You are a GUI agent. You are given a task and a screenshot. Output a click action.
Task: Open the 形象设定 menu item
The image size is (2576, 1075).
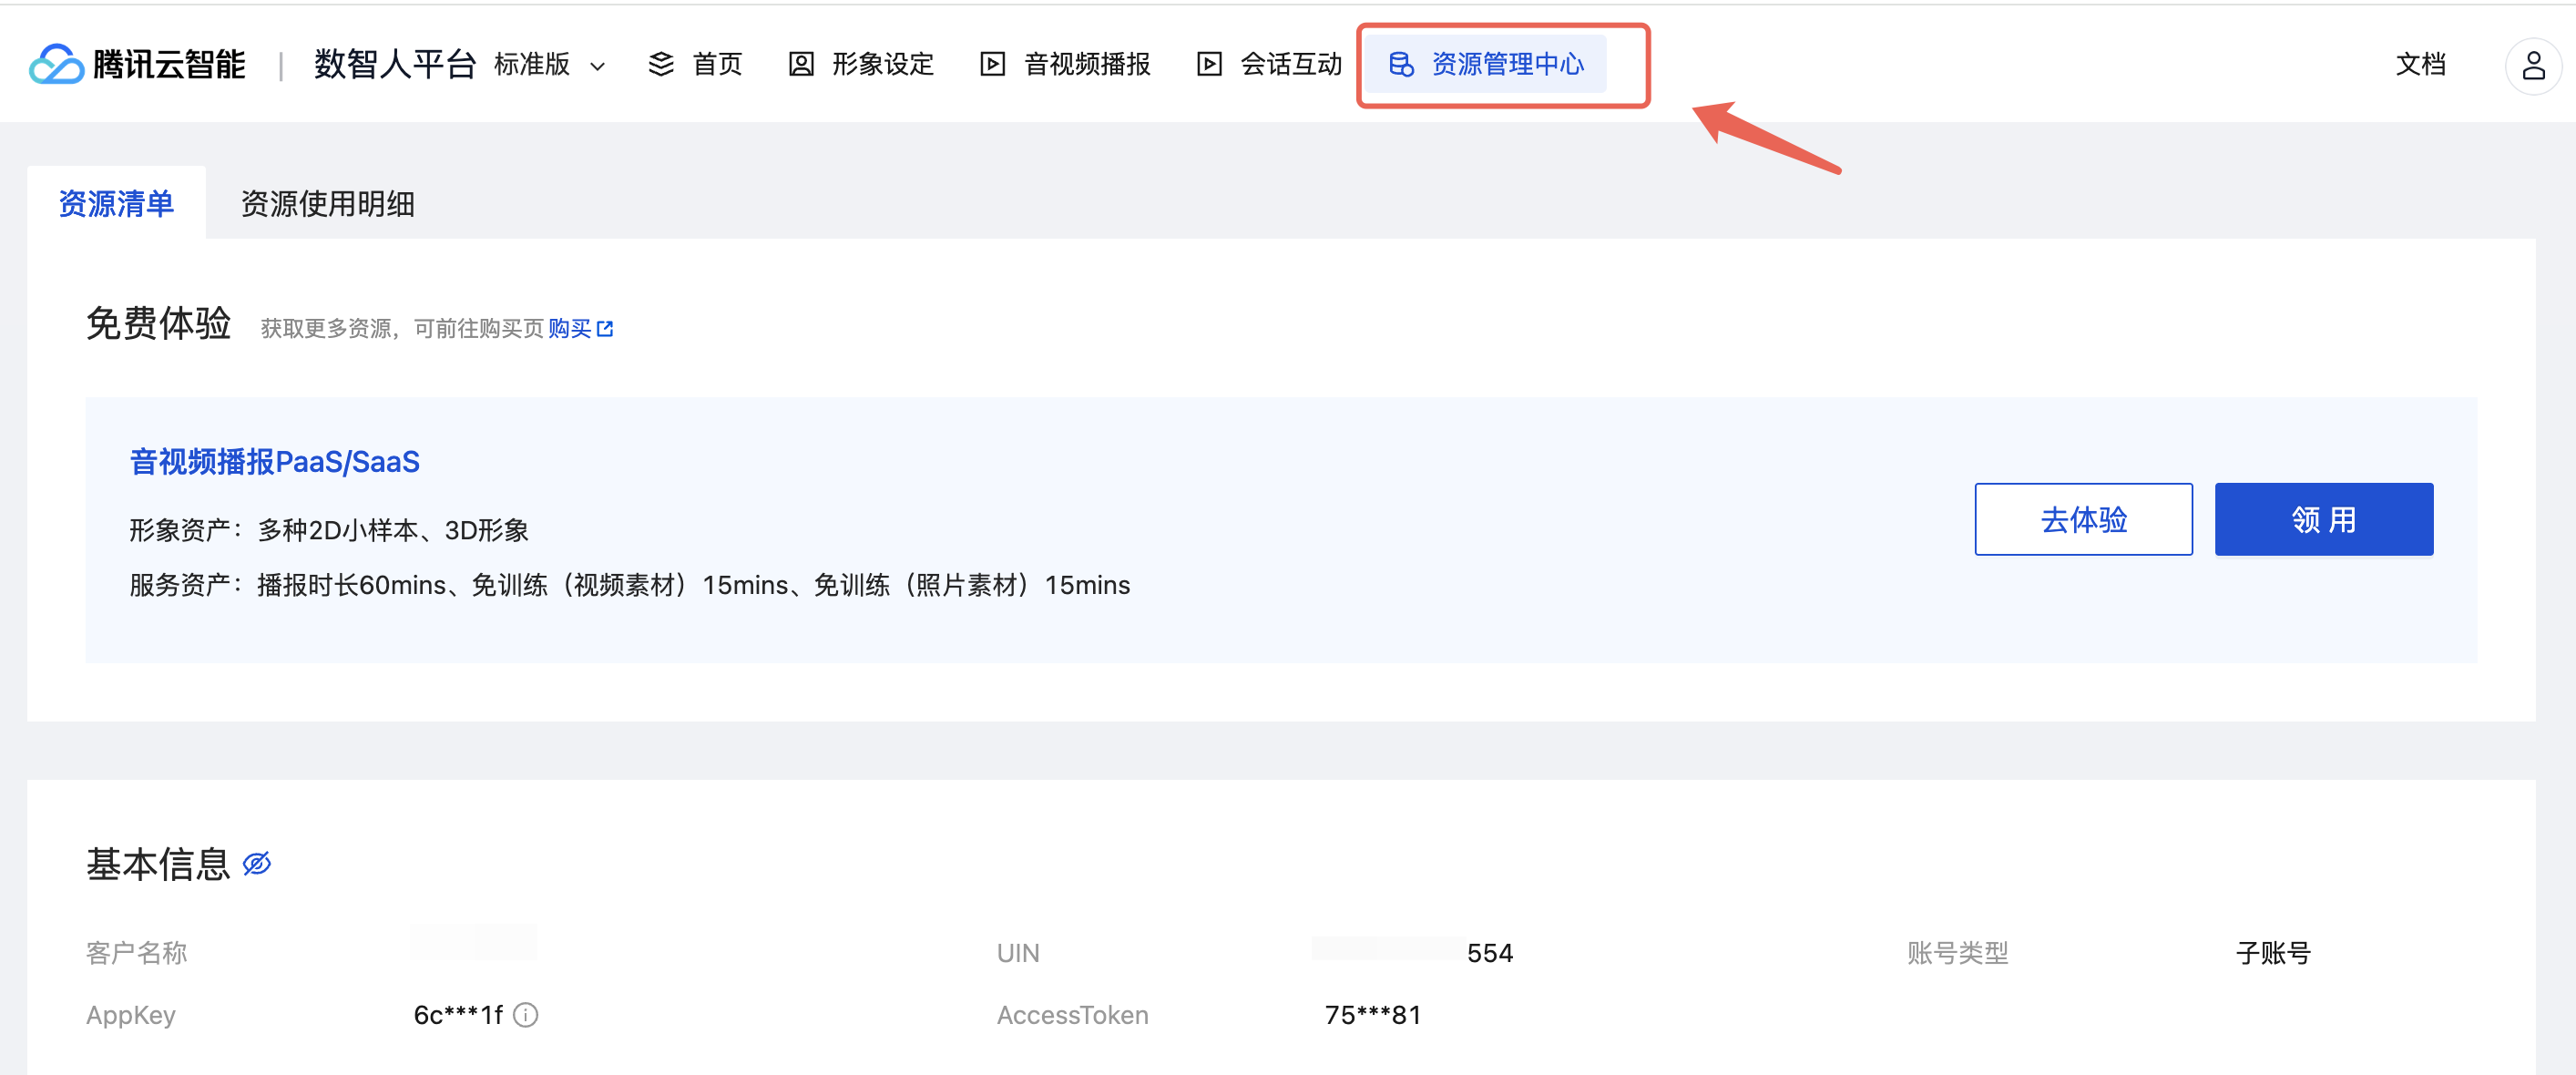[882, 64]
